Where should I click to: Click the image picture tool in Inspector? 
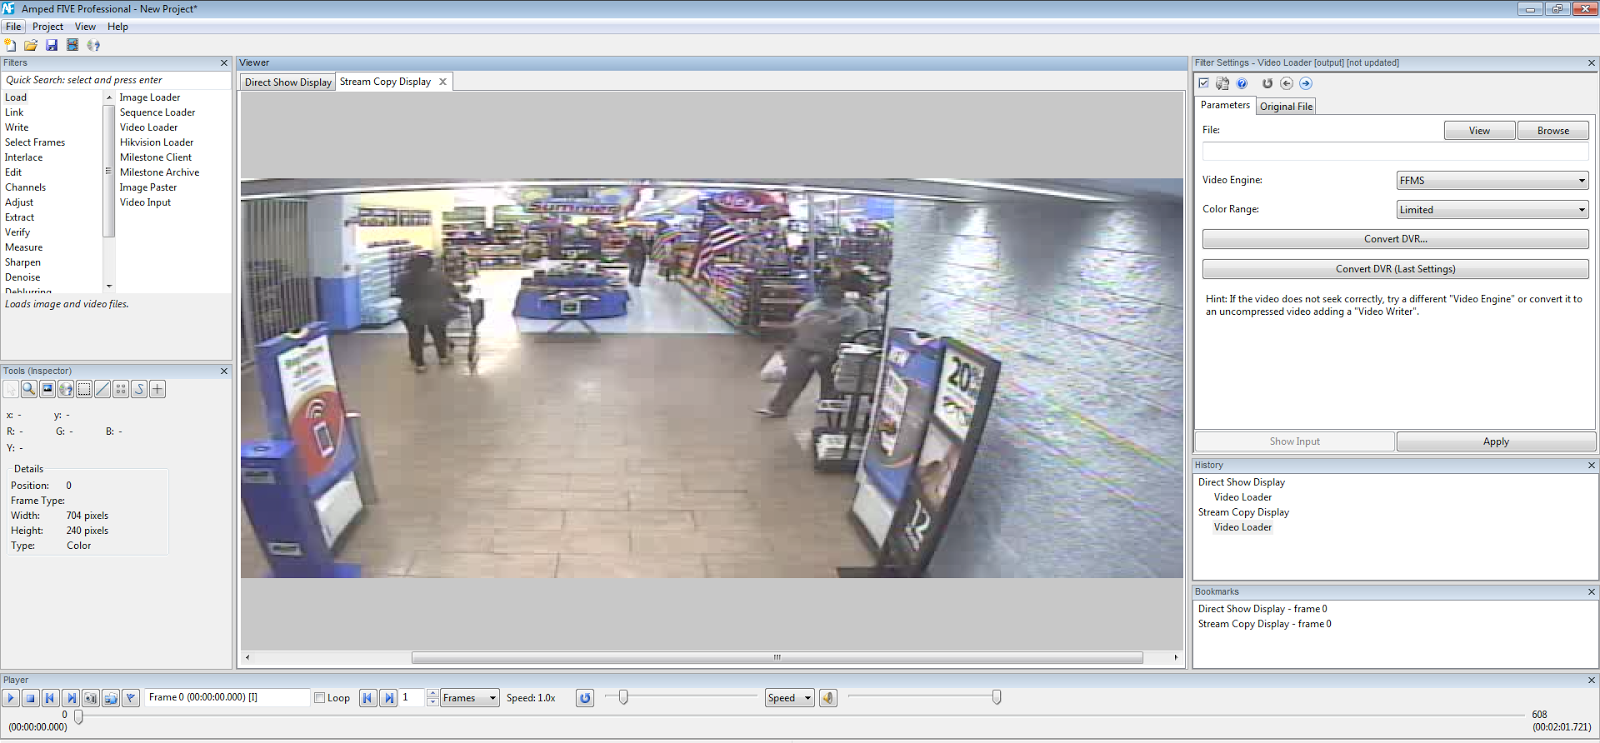47,389
